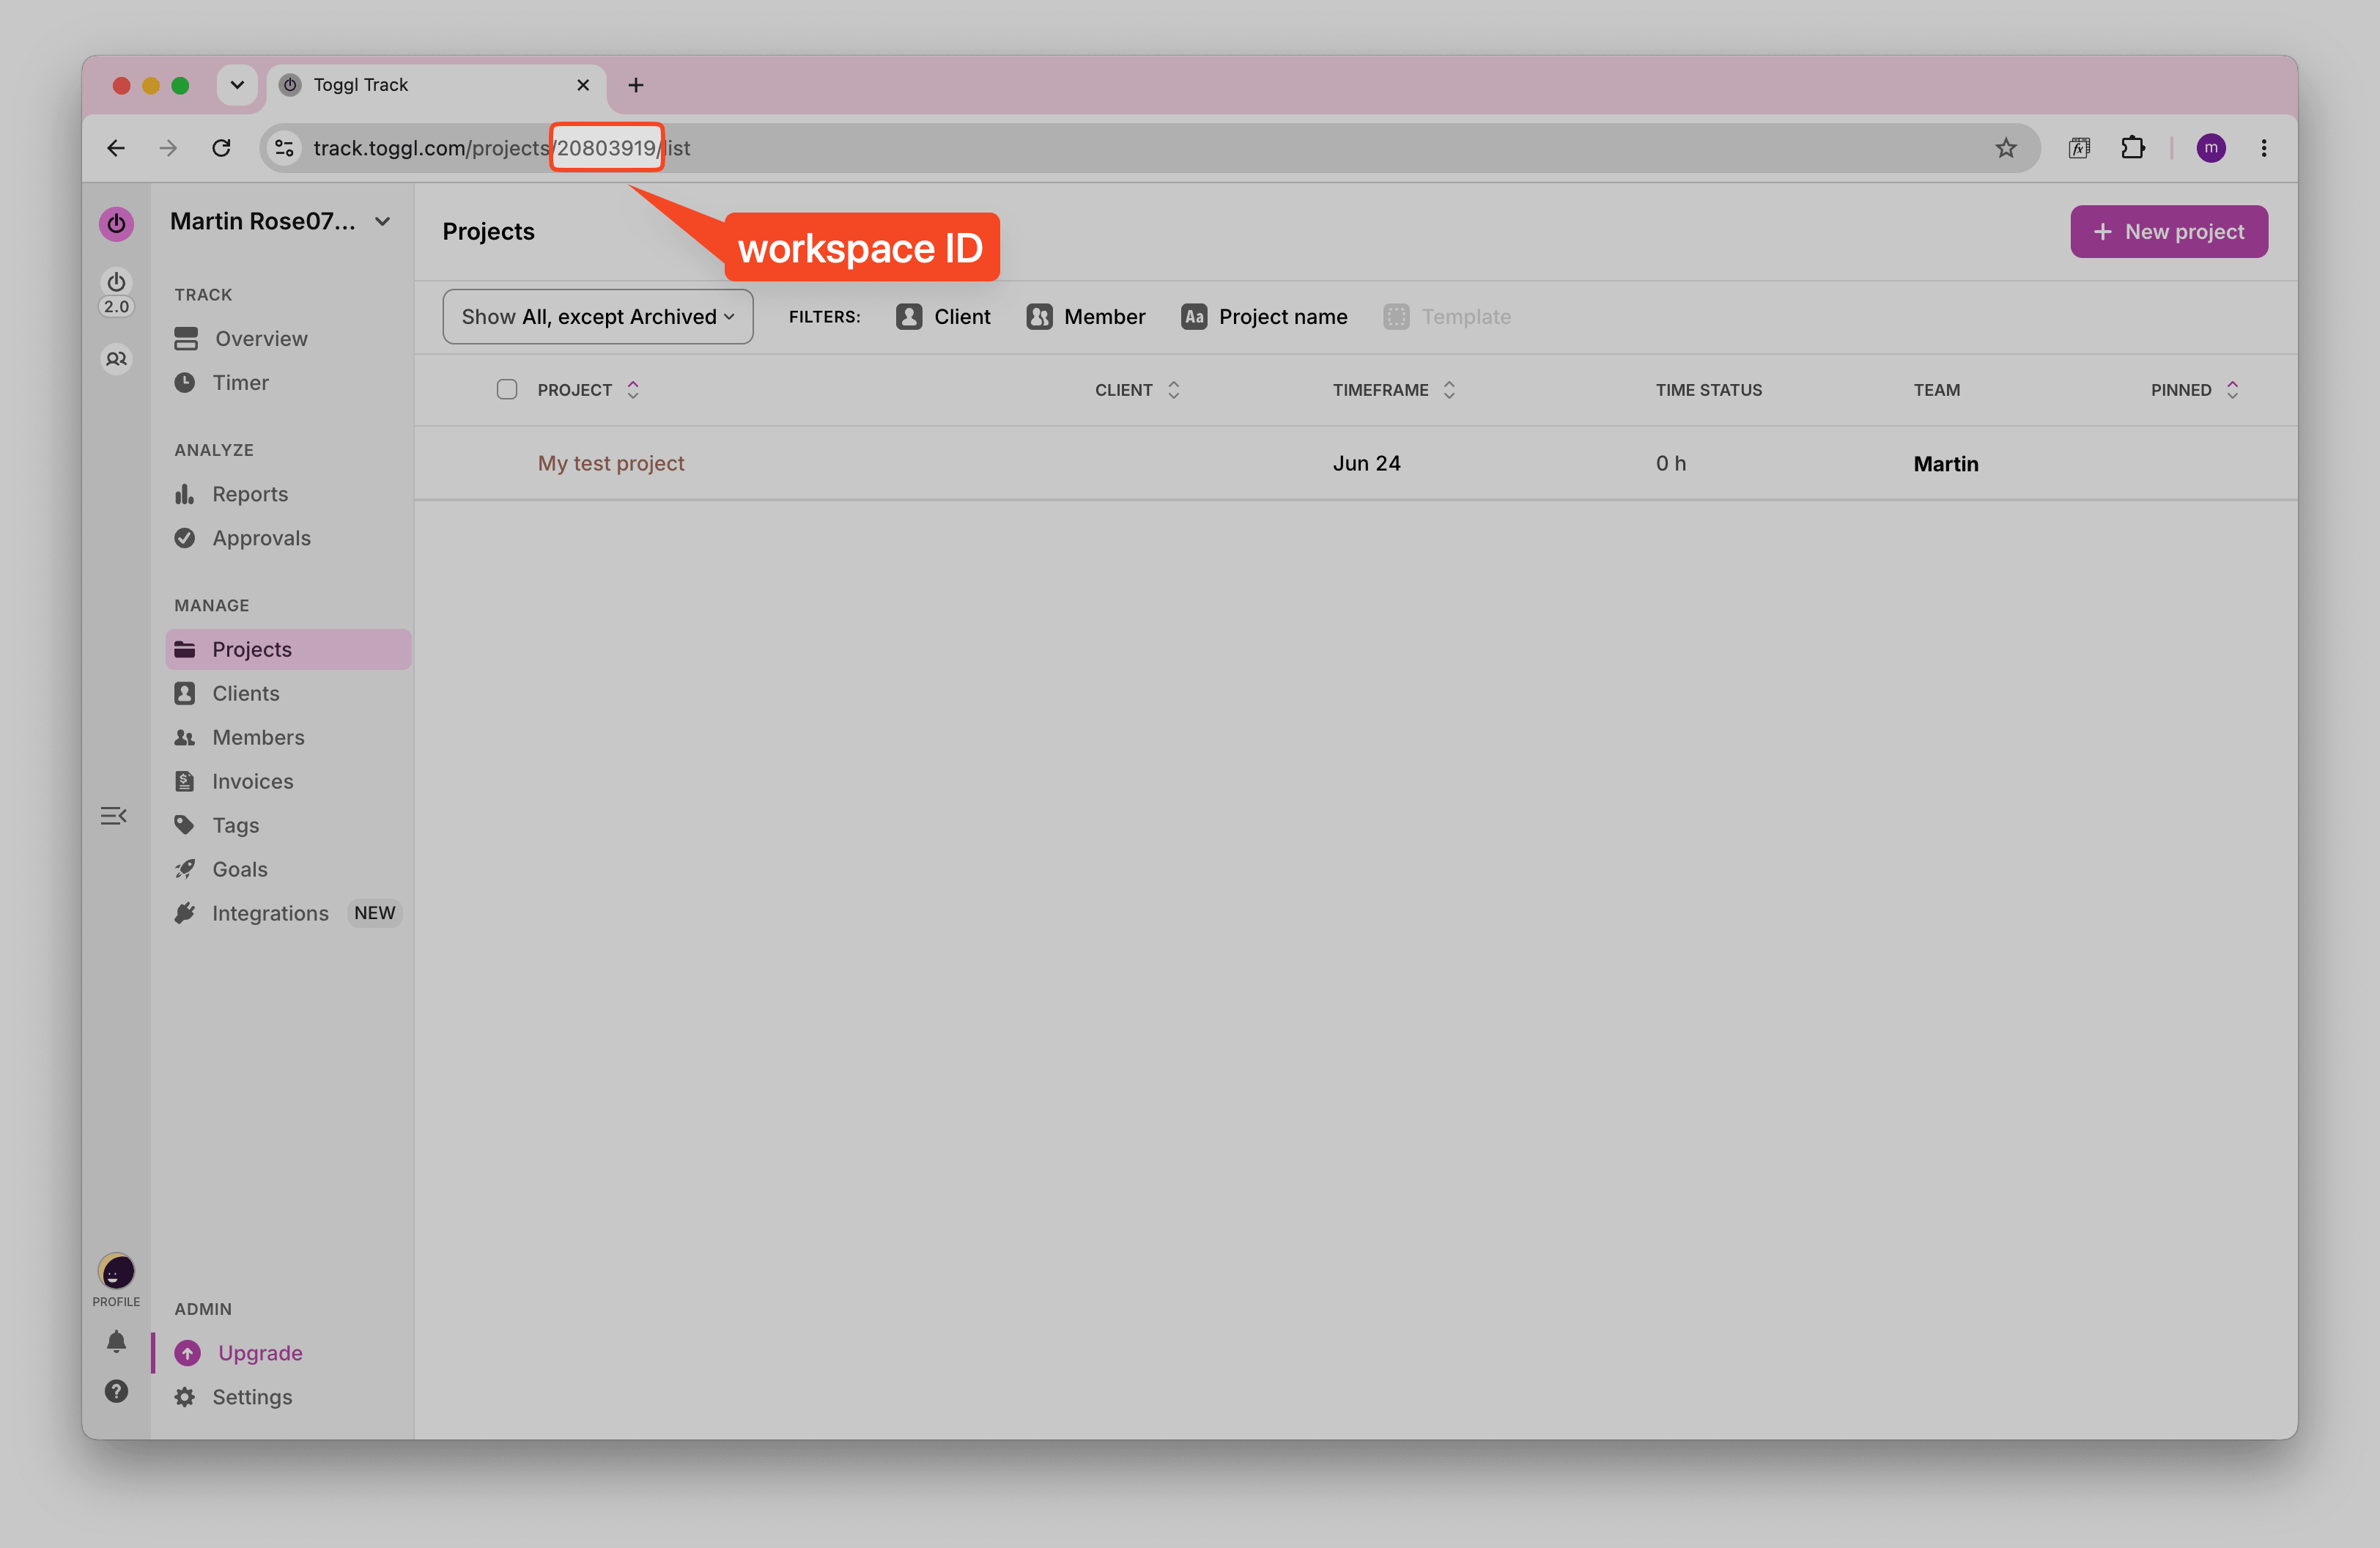2380x1548 pixels.
Task: Click the Jun 24 timeframe cell
Action: [x=1366, y=464]
